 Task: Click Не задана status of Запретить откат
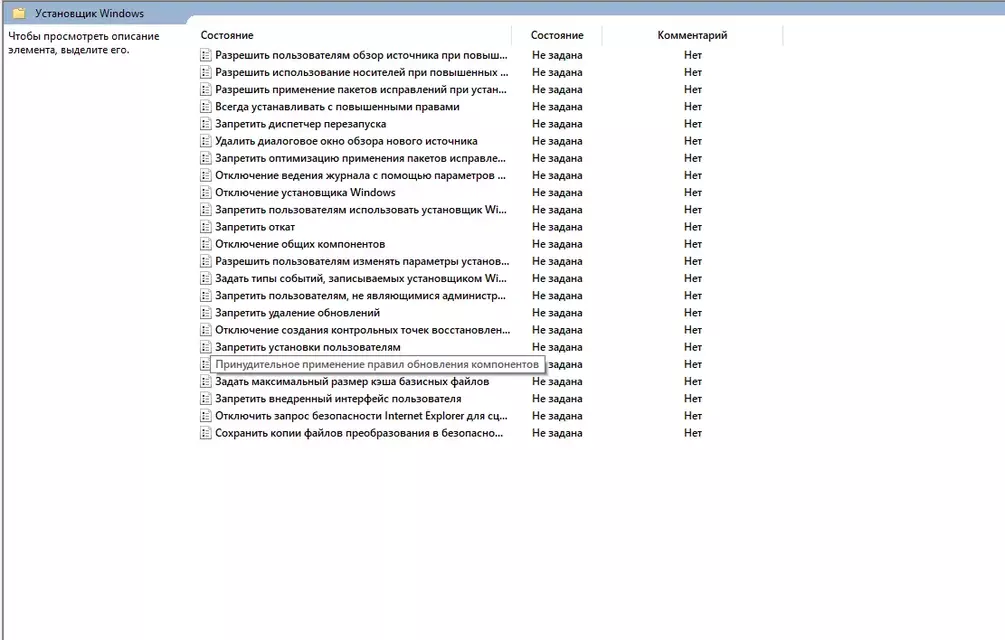(x=557, y=227)
